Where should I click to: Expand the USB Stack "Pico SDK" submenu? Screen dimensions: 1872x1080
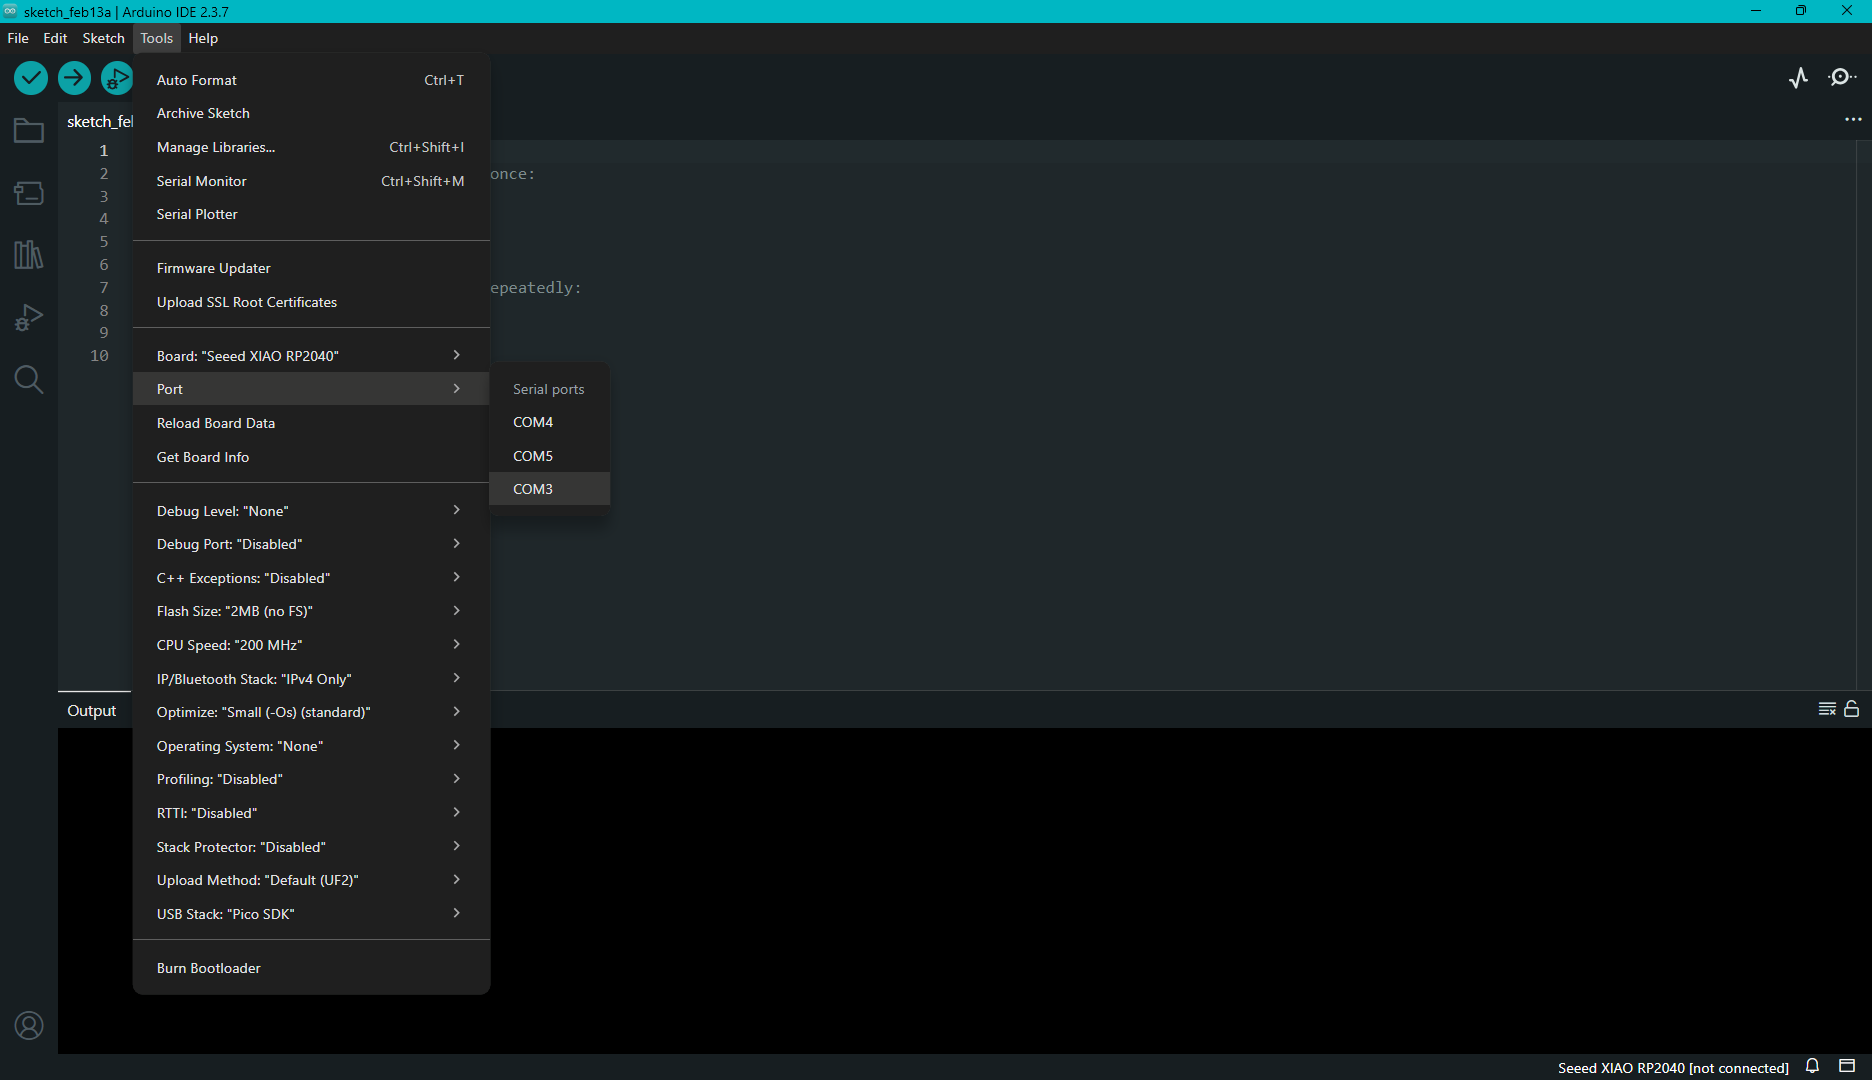pos(311,914)
